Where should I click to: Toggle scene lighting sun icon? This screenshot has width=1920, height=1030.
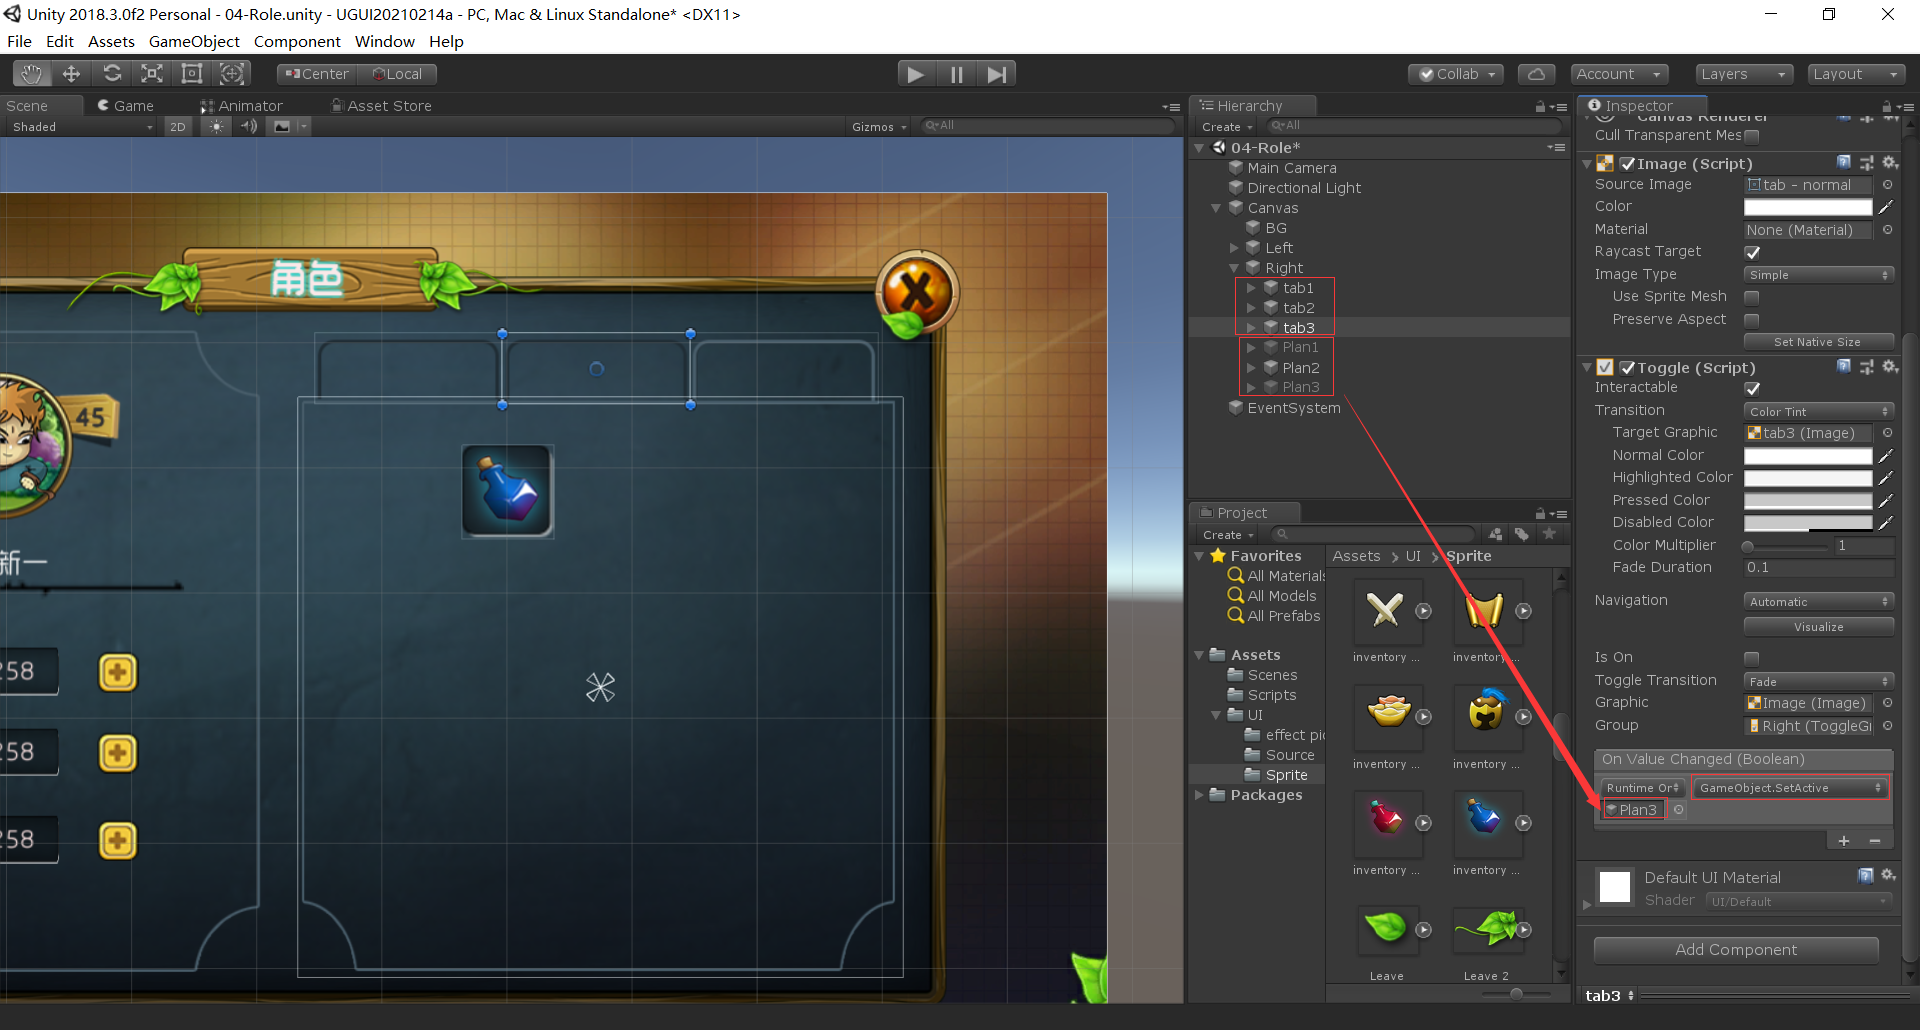tap(216, 126)
